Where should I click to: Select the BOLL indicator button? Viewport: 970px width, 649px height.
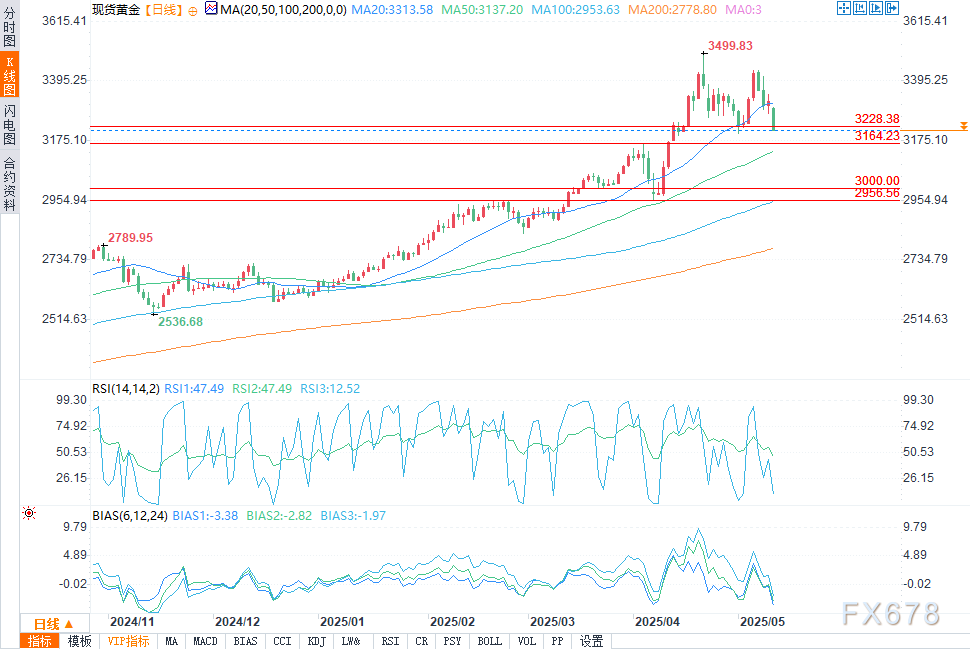click(489, 641)
